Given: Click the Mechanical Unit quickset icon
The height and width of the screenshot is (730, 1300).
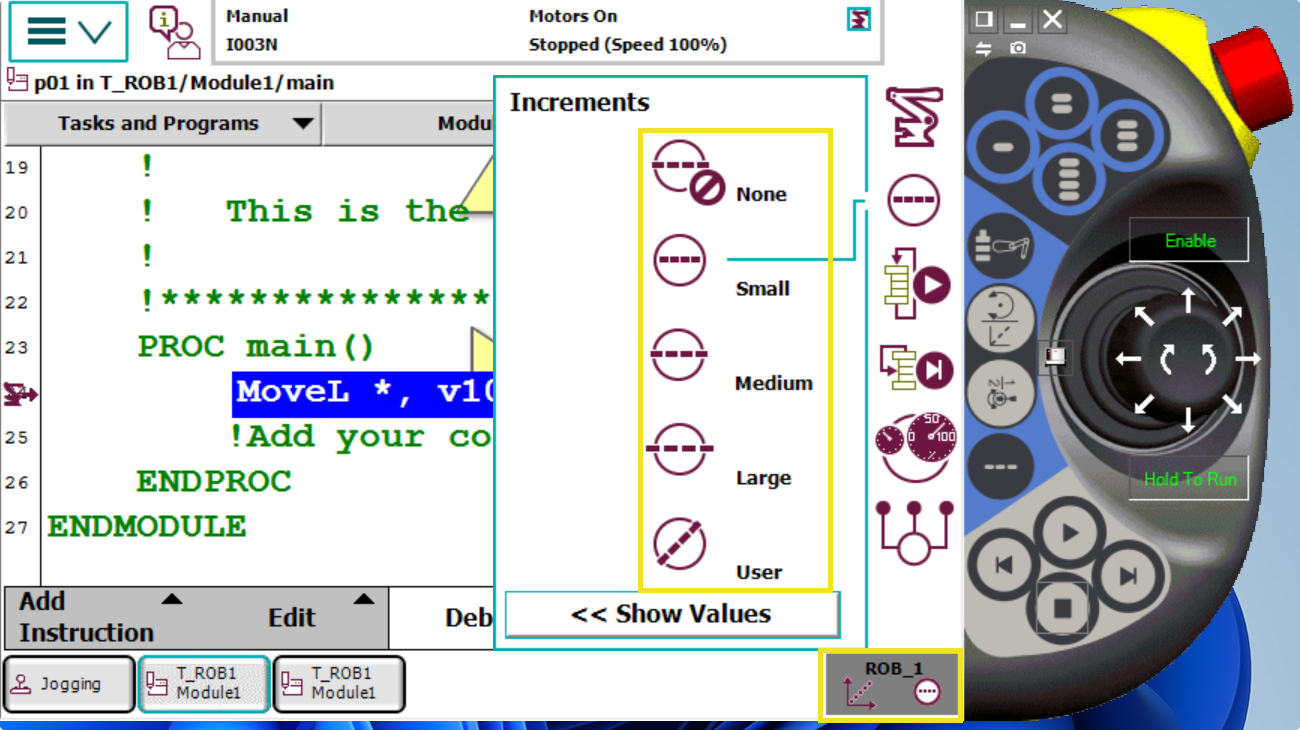Looking at the screenshot, I should tap(913, 116).
